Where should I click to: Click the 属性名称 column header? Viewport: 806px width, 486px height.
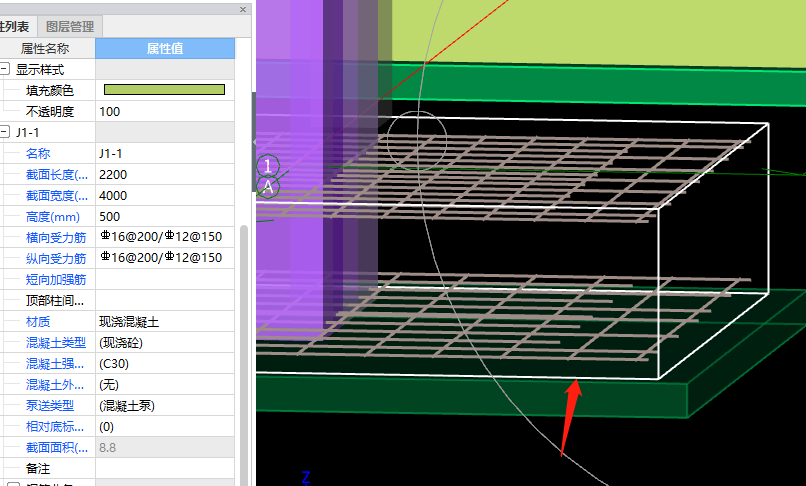click(45, 48)
